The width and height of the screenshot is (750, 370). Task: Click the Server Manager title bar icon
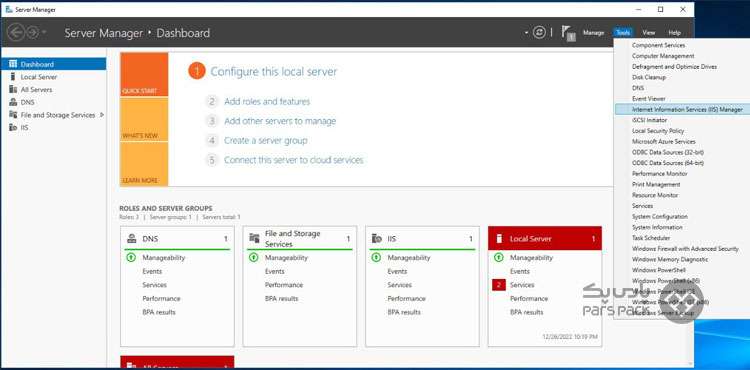click(x=9, y=9)
